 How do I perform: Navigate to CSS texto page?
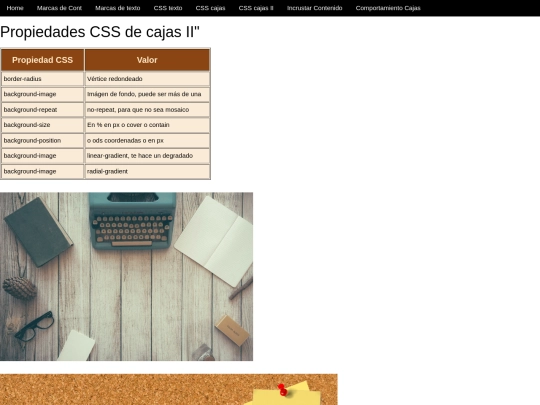tap(168, 8)
